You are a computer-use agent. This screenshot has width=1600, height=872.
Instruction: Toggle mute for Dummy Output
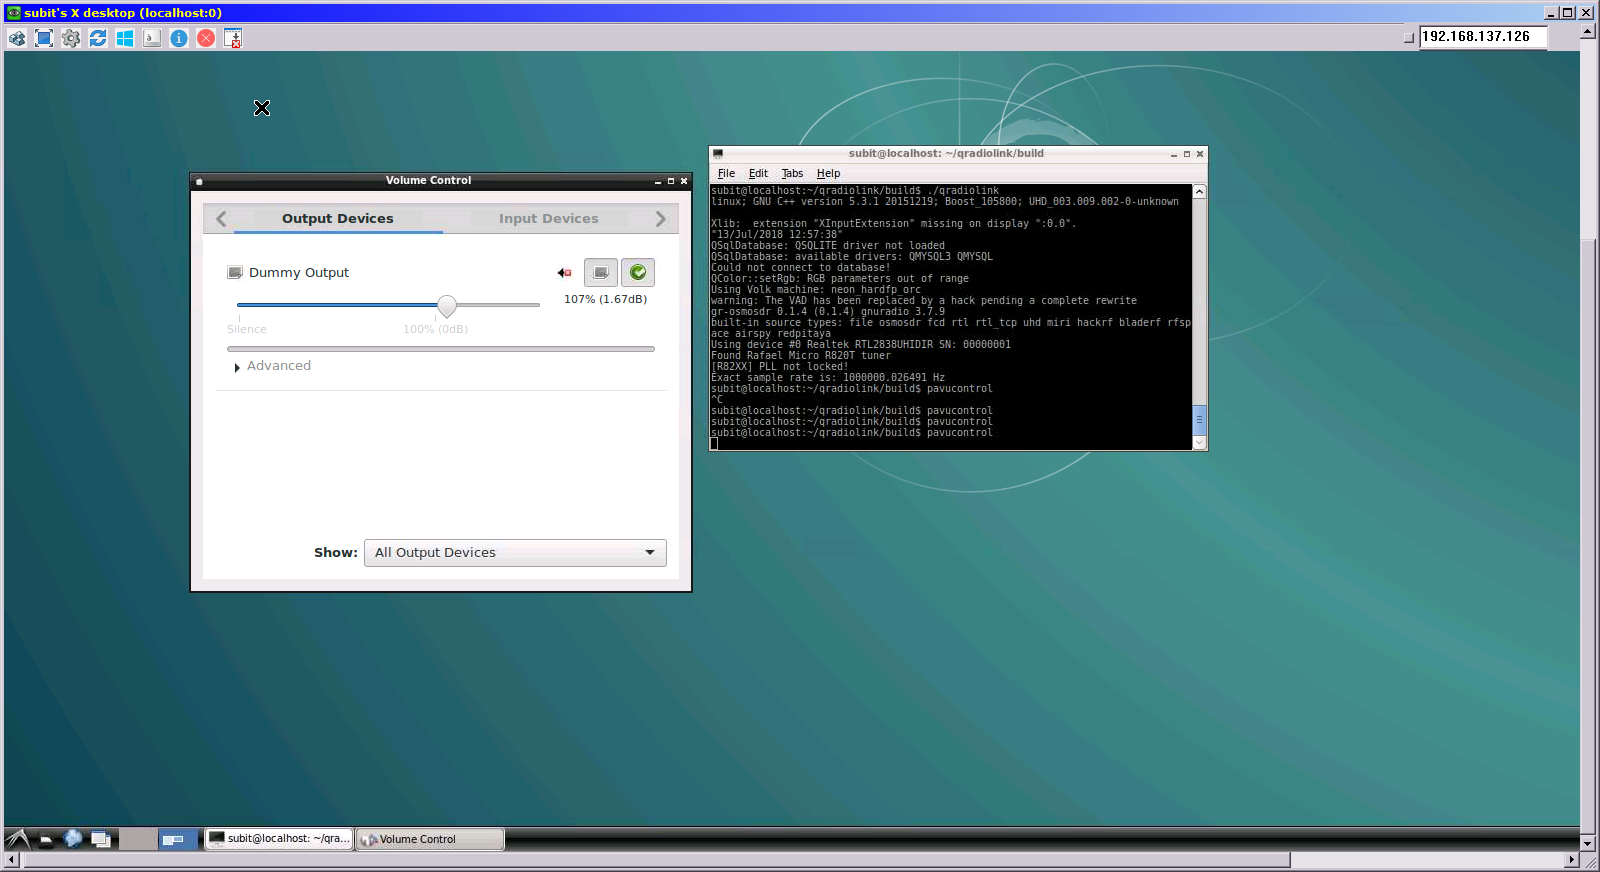pyautogui.click(x=565, y=273)
